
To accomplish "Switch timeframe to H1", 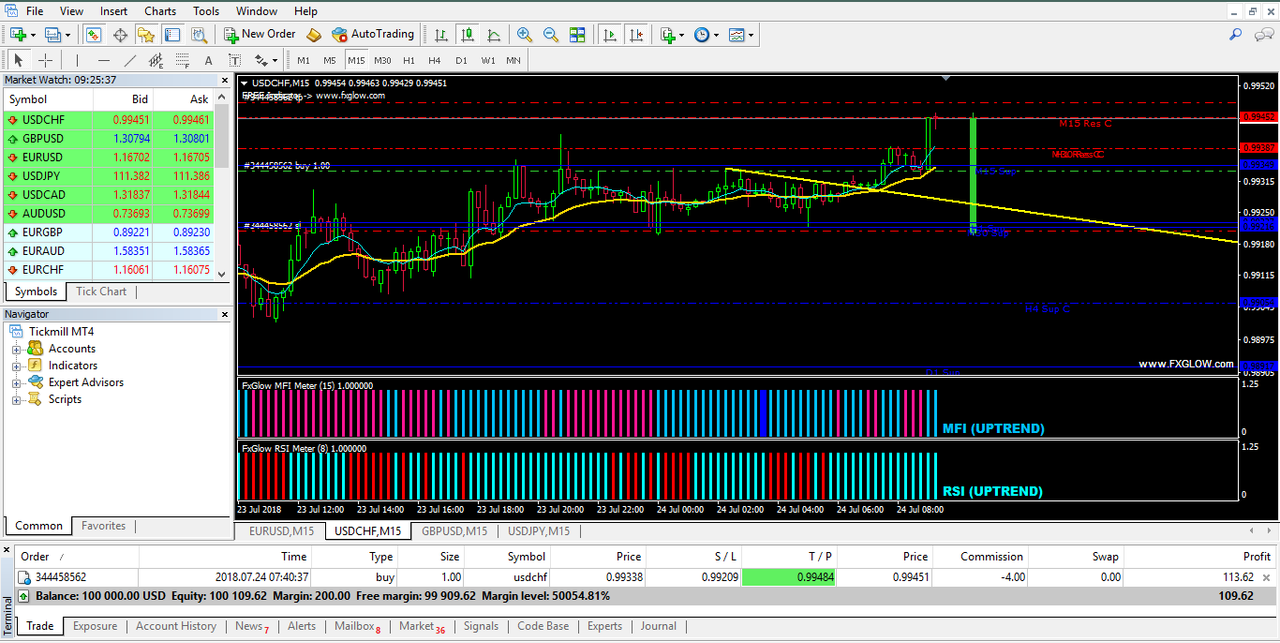I will point(408,60).
